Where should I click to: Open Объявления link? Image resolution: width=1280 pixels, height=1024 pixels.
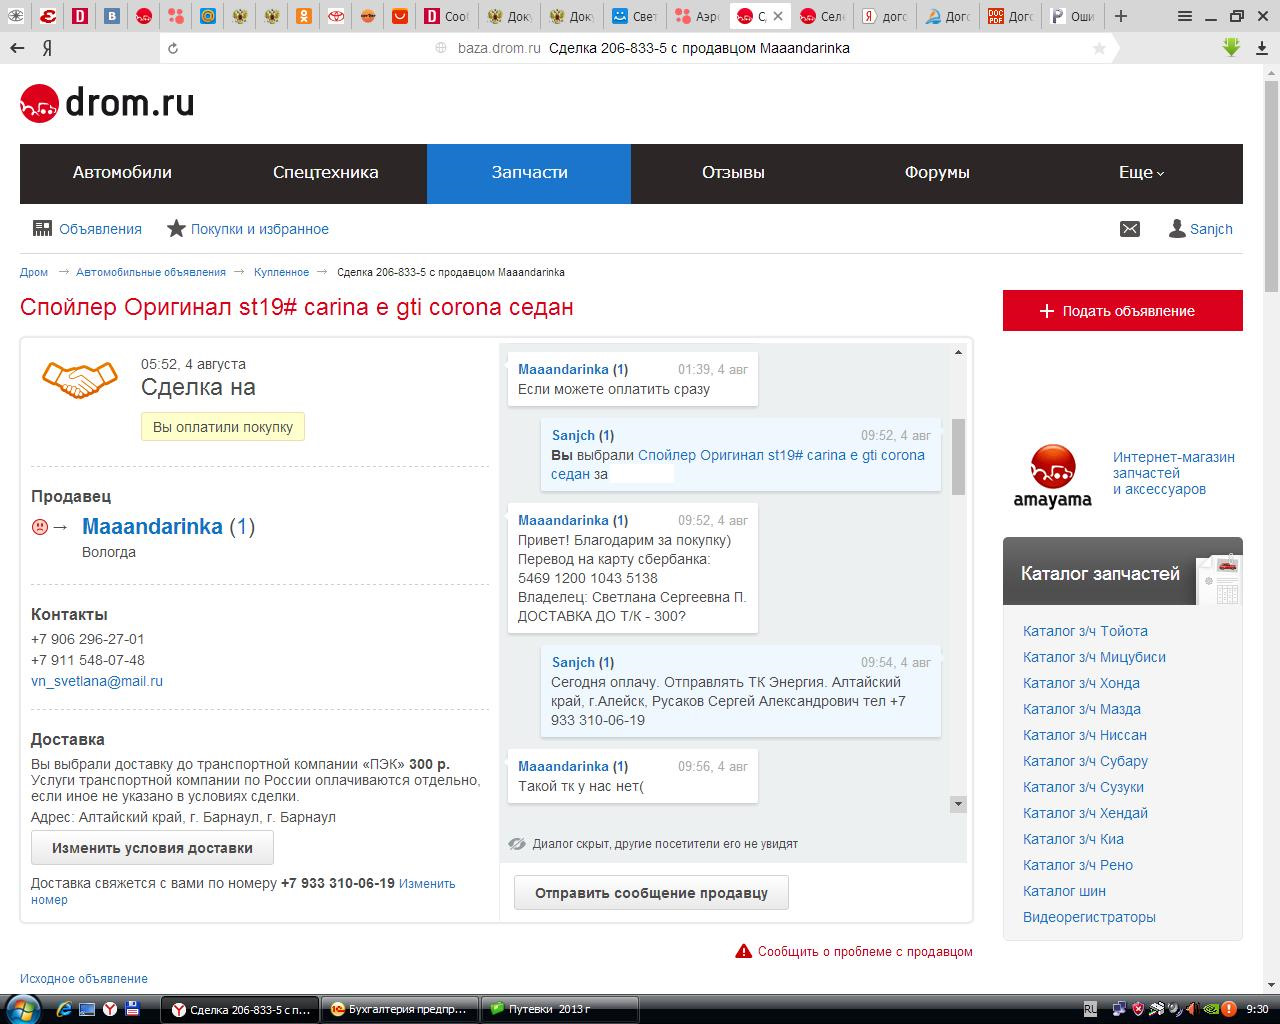pos(88,229)
